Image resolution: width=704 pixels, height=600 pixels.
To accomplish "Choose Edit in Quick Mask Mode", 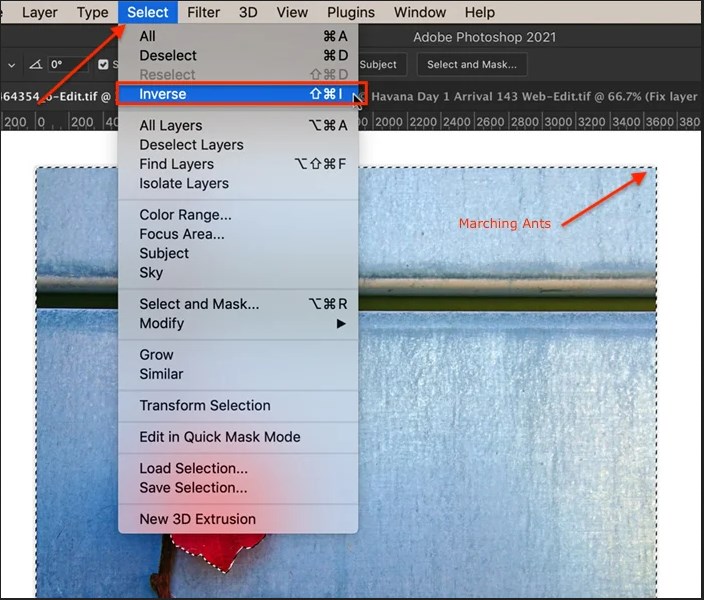I will (238, 437).
